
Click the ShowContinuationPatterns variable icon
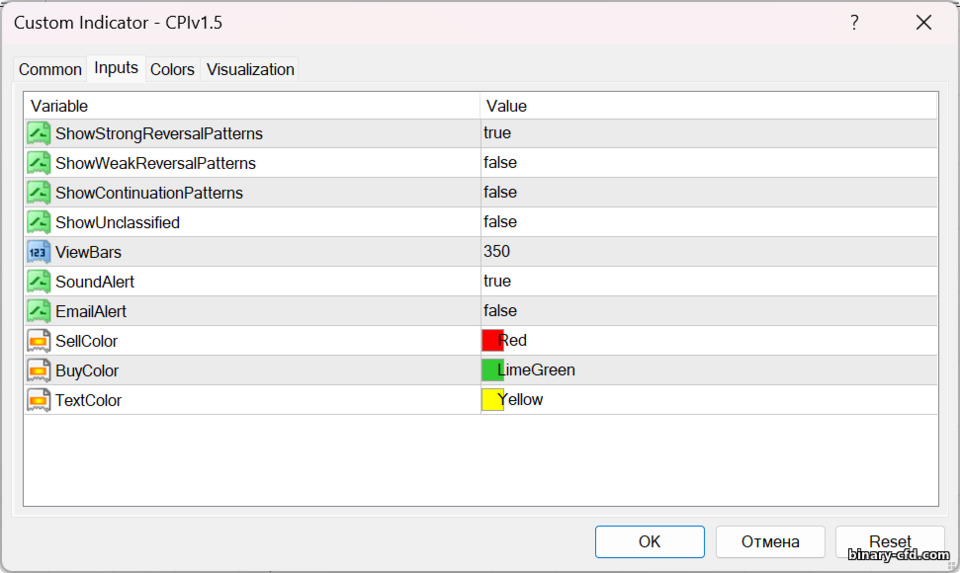pos(39,193)
